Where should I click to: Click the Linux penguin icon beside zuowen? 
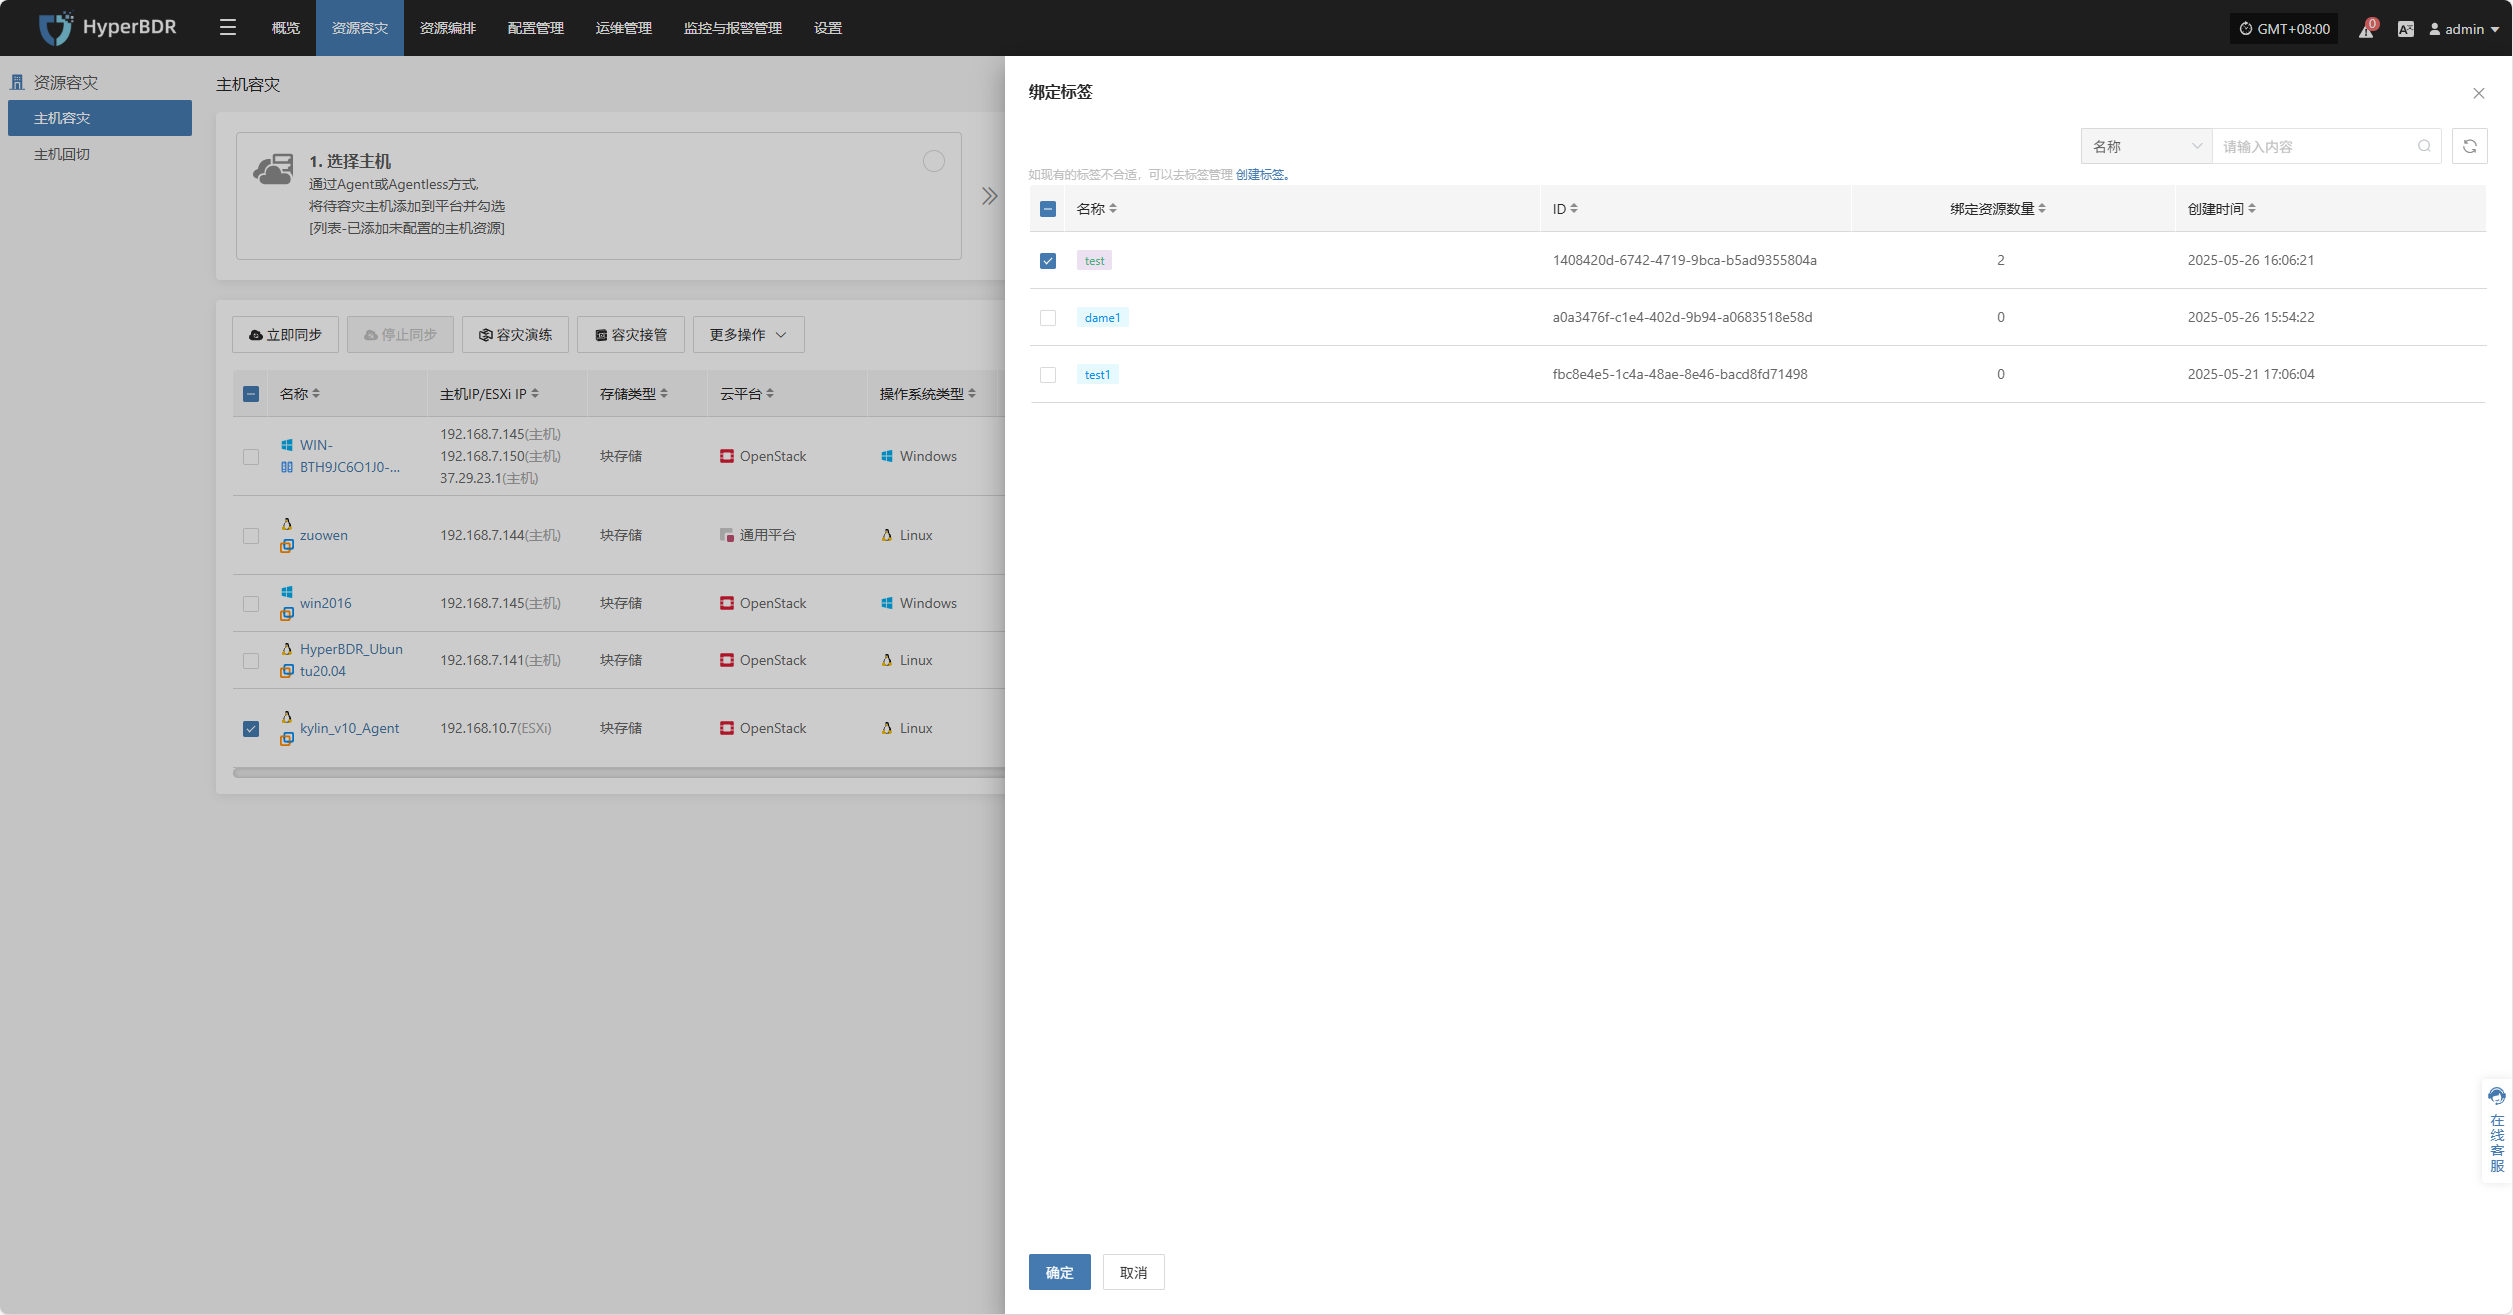[x=287, y=524]
